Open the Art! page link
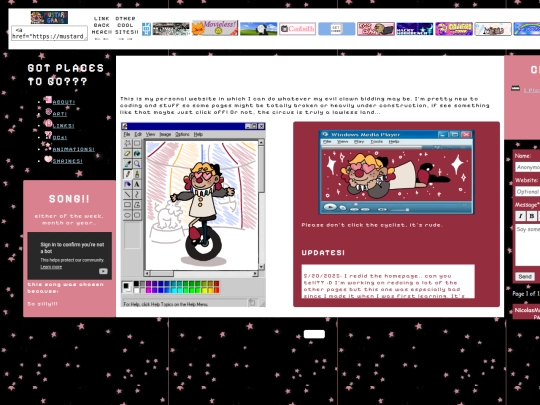Screen dimensions: 540x405 pos(60,114)
